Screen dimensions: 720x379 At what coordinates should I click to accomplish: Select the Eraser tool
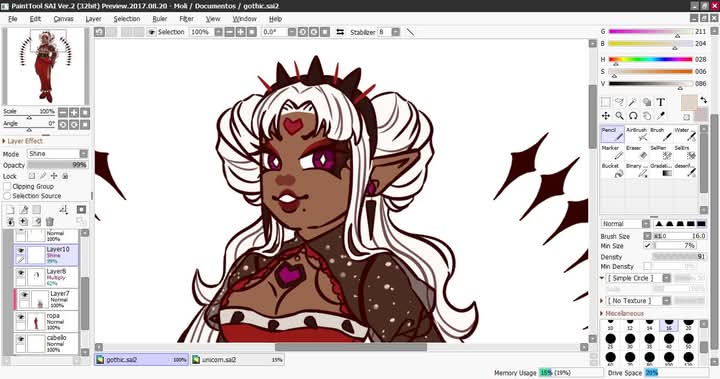[x=636, y=152]
